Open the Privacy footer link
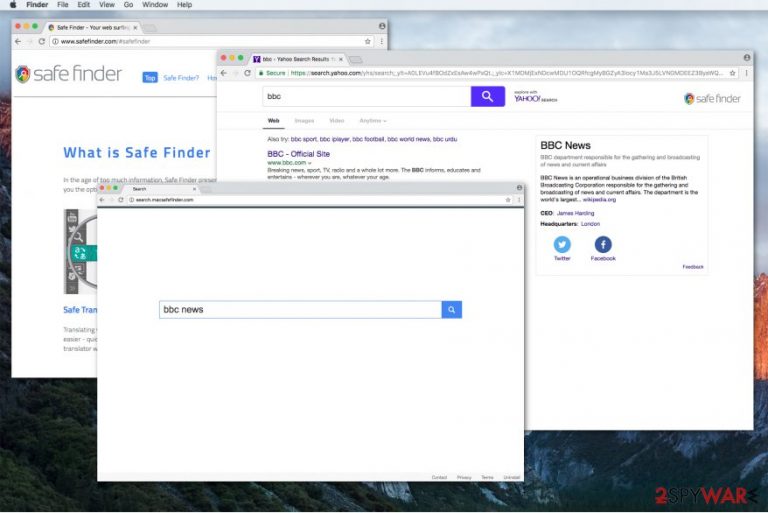Image resolution: width=768 pixels, height=513 pixels. click(464, 477)
